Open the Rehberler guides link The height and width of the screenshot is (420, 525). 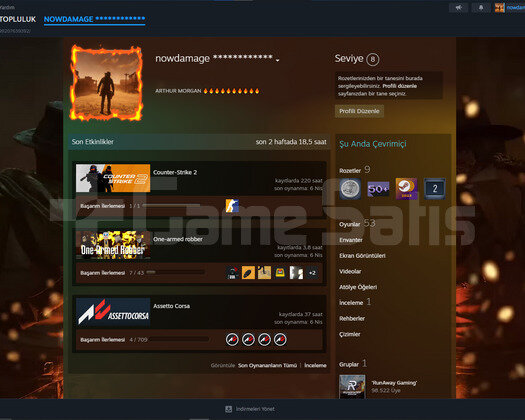(352, 319)
